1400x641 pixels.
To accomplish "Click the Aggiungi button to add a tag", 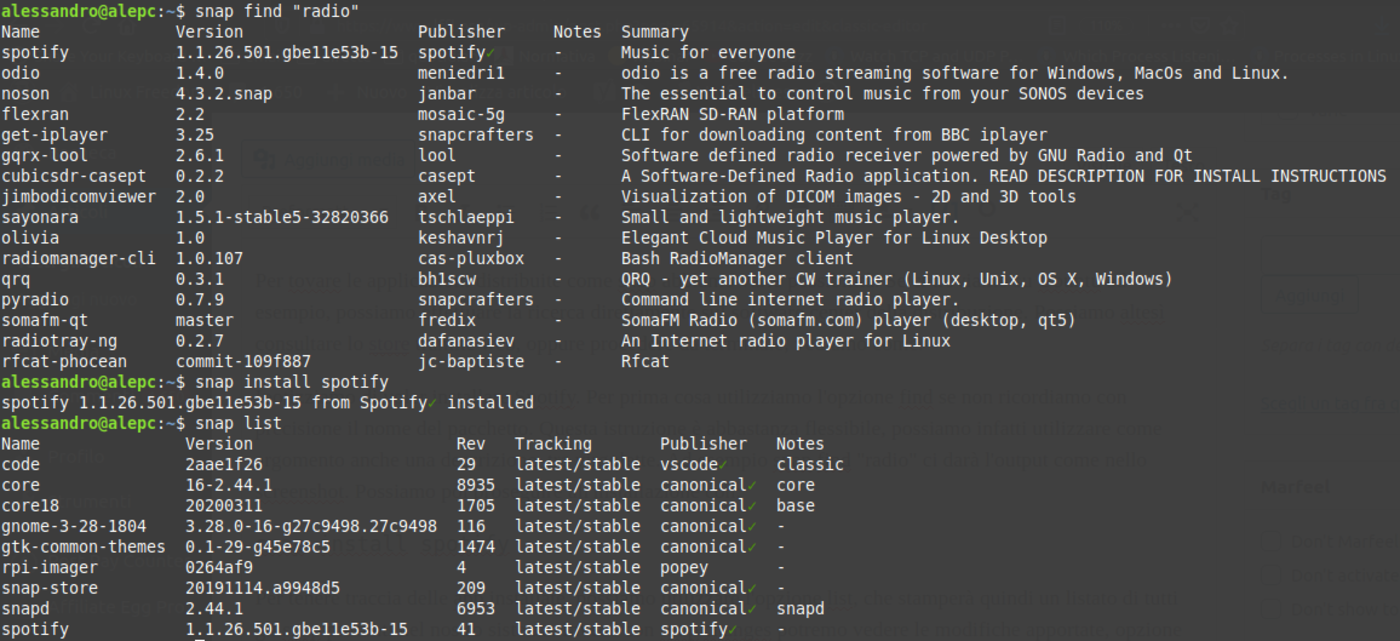I will [1308, 294].
